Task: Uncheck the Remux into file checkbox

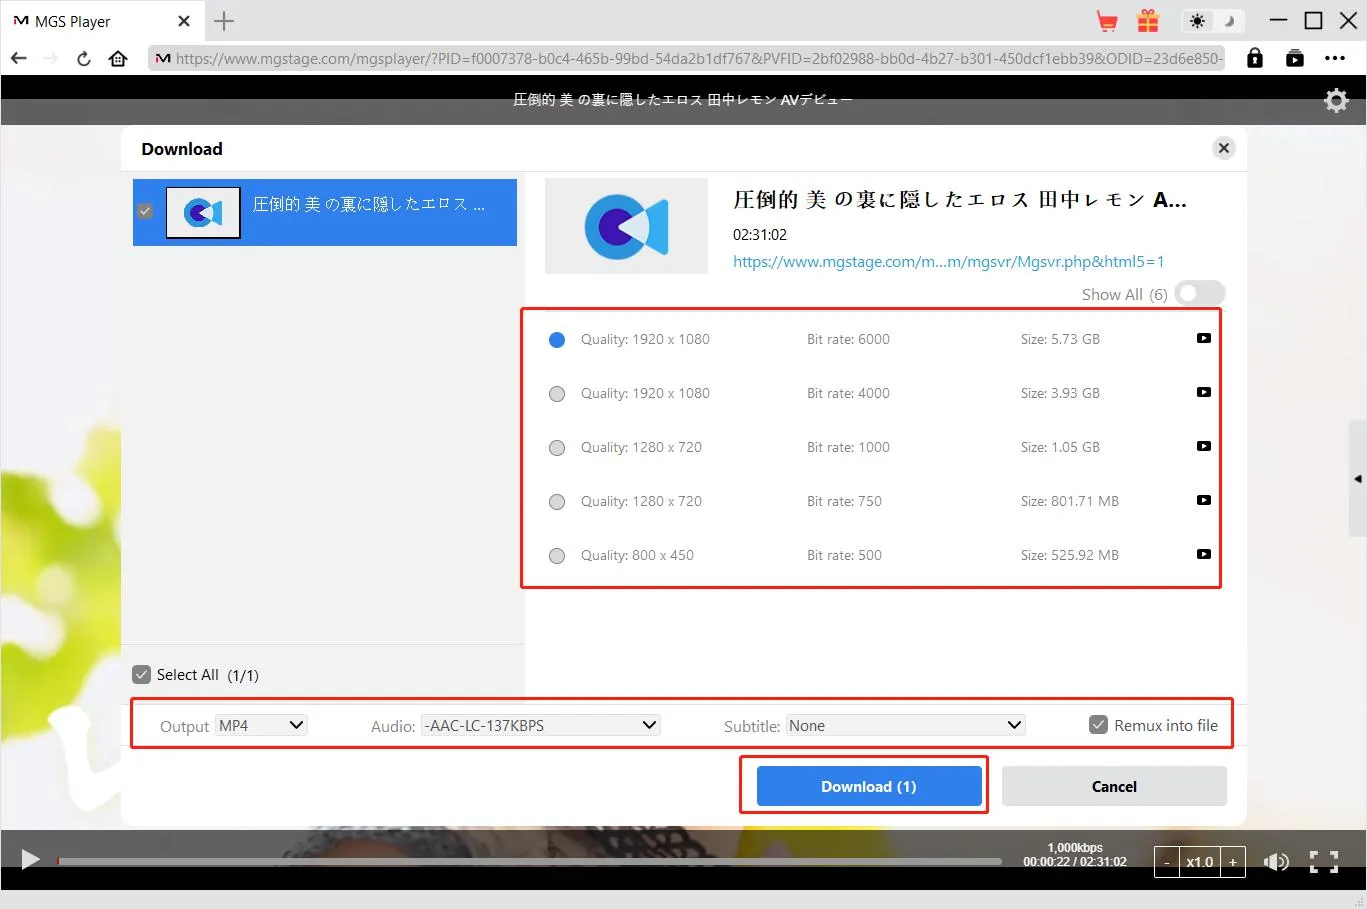Action: pyautogui.click(x=1098, y=725)
